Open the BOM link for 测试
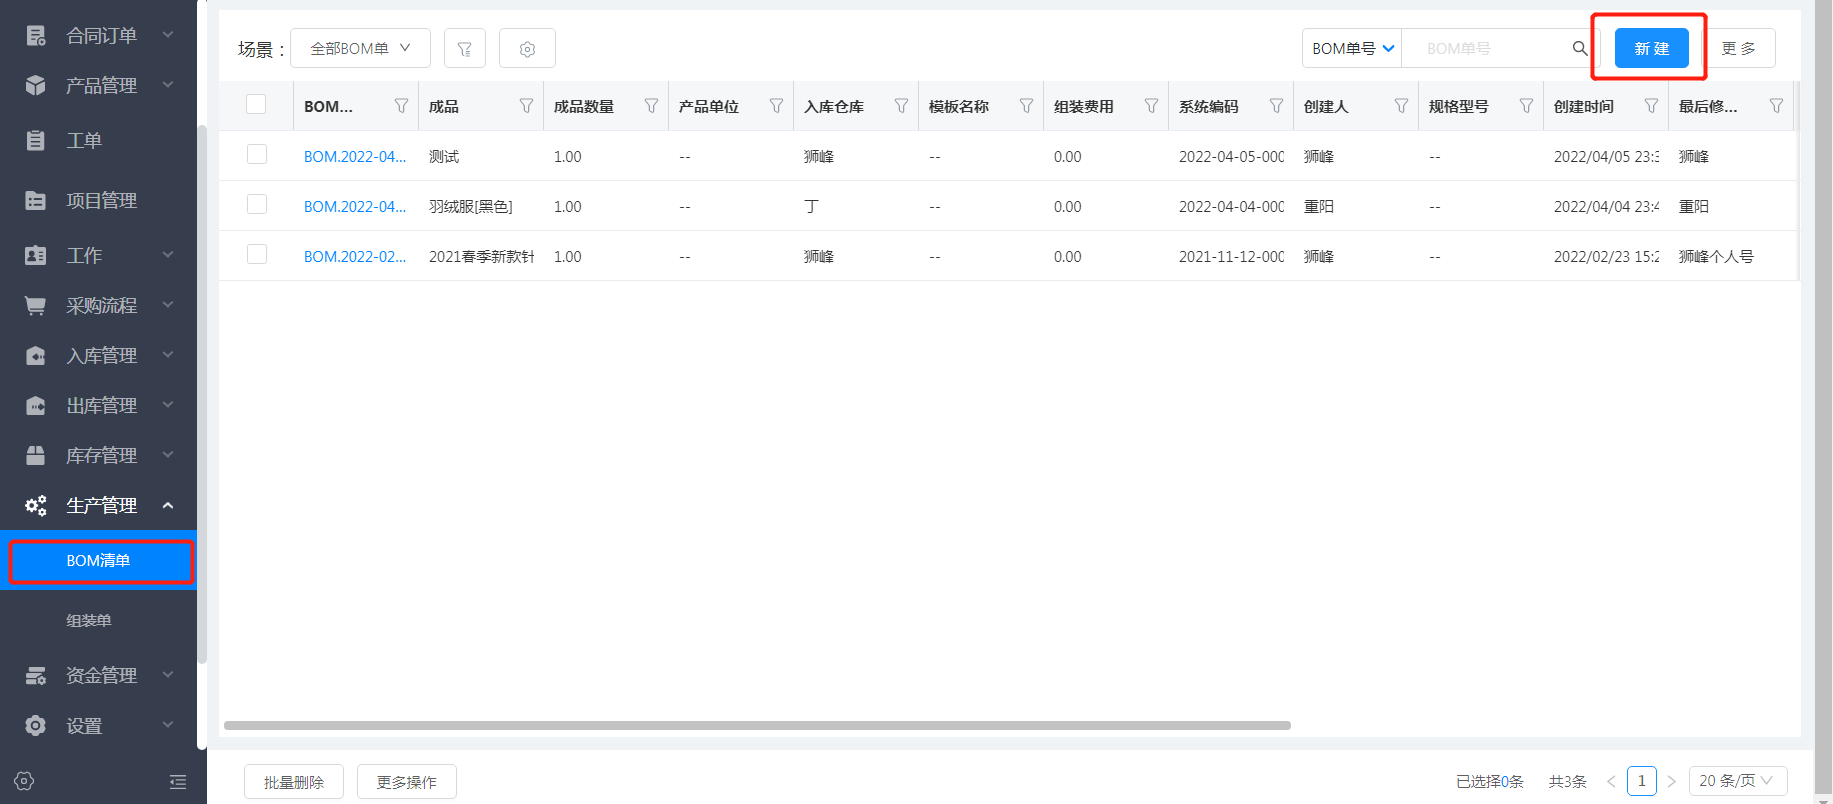This screenshot has width=1833, height=804. click(x=355, y=156)
